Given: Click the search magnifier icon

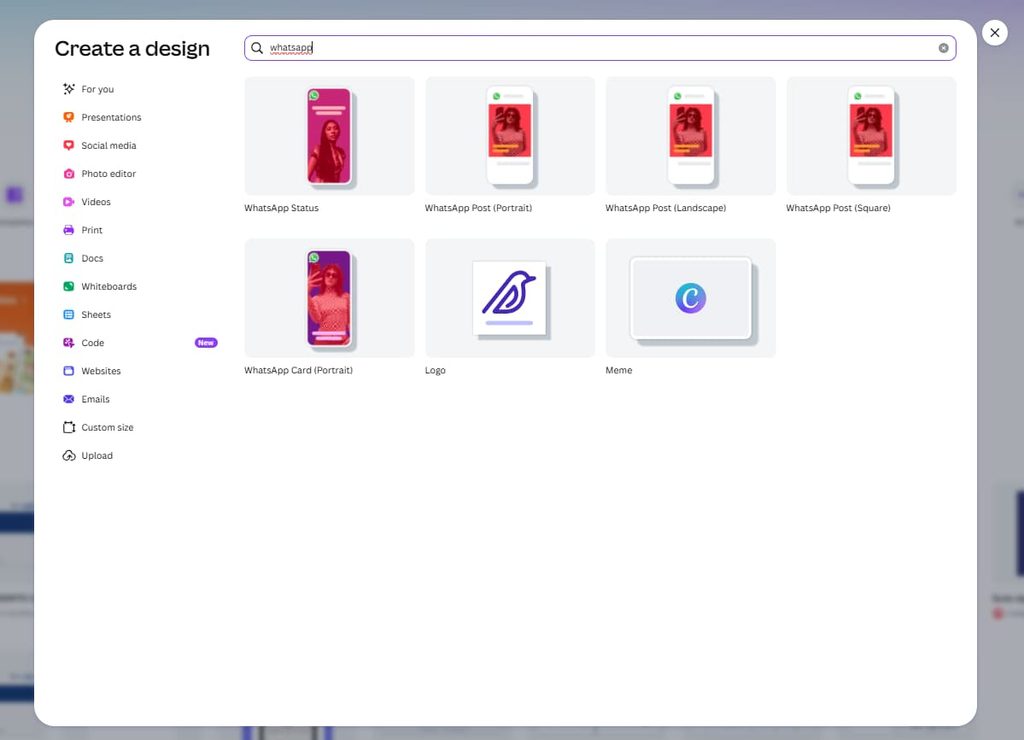Looking at the screenshot, I should click(x=257, y=48).
